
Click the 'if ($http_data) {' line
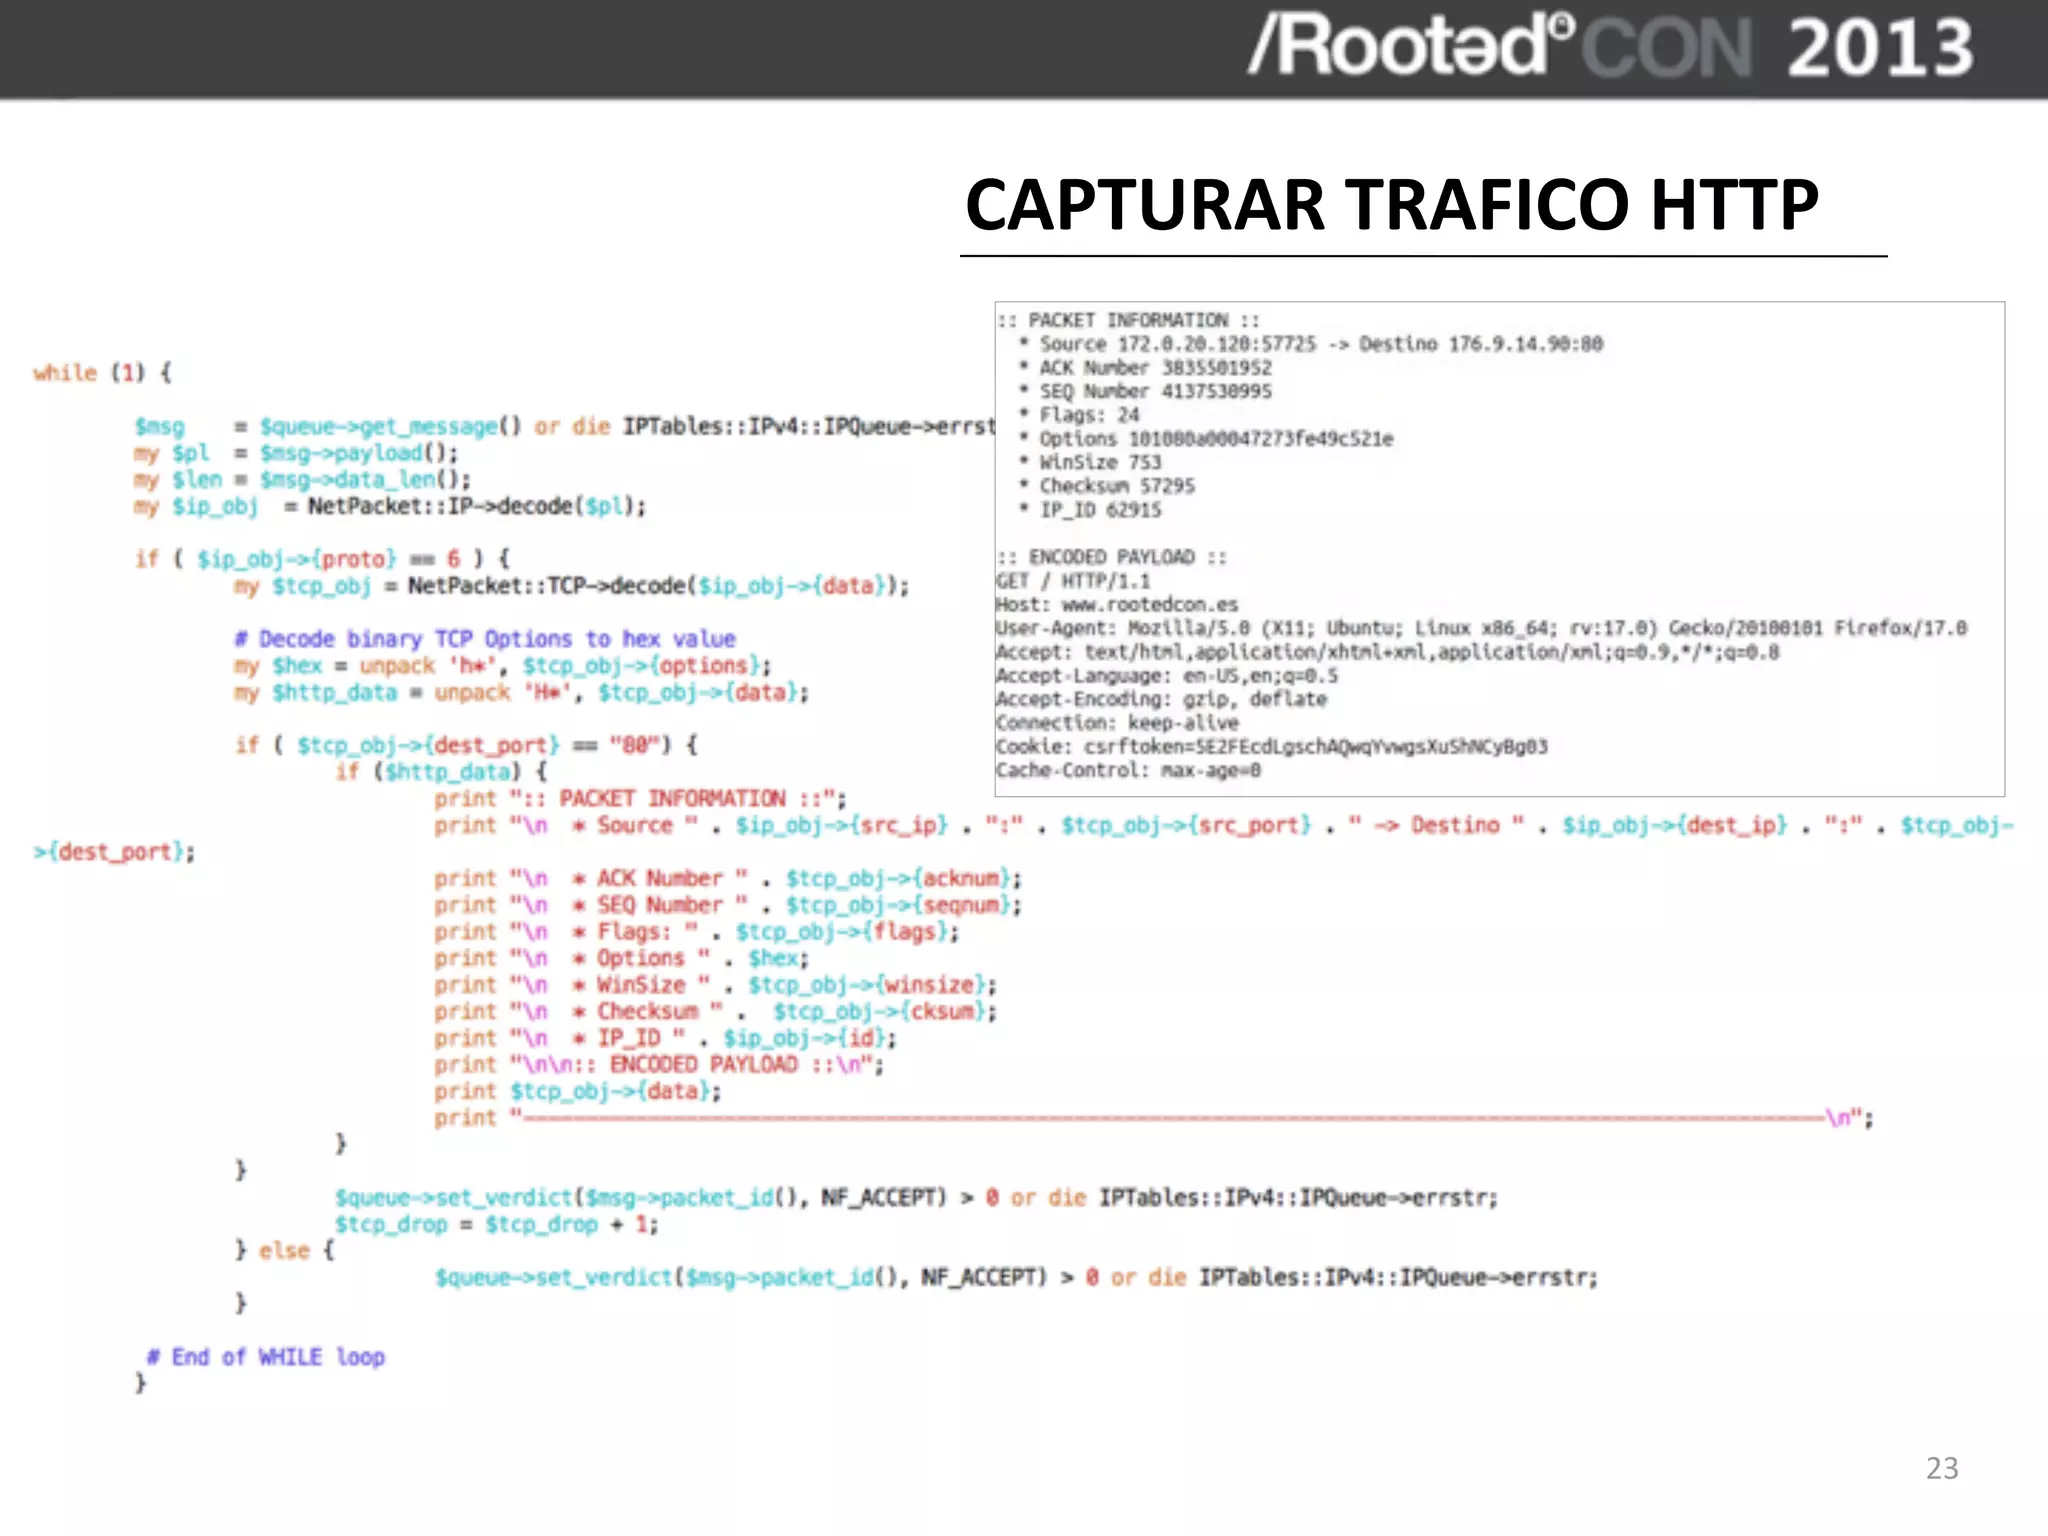[442, 772]
